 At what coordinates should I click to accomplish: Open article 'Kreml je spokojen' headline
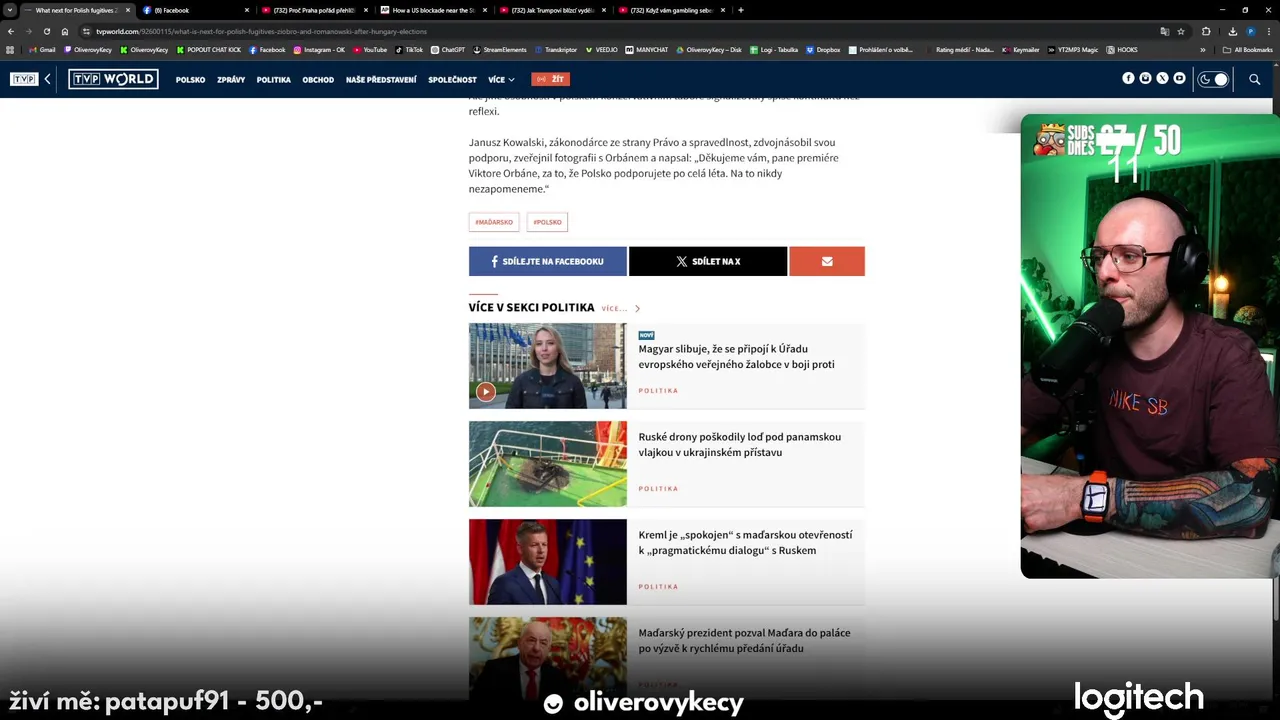click(x=746, y=543)
